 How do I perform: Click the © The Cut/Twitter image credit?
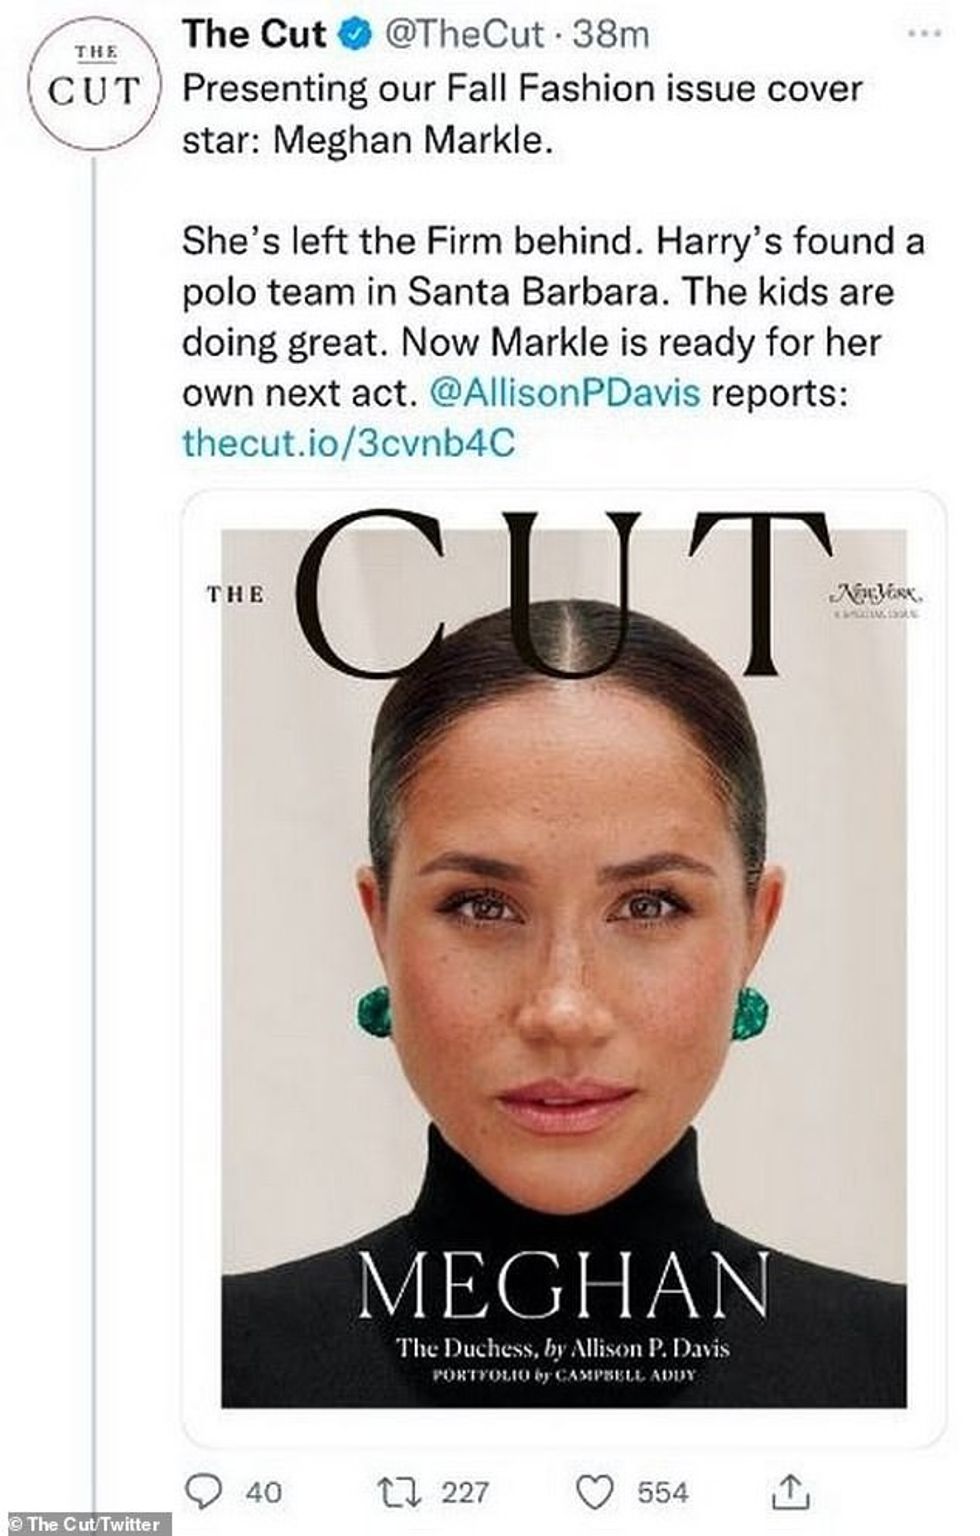tap(84, 1525)
